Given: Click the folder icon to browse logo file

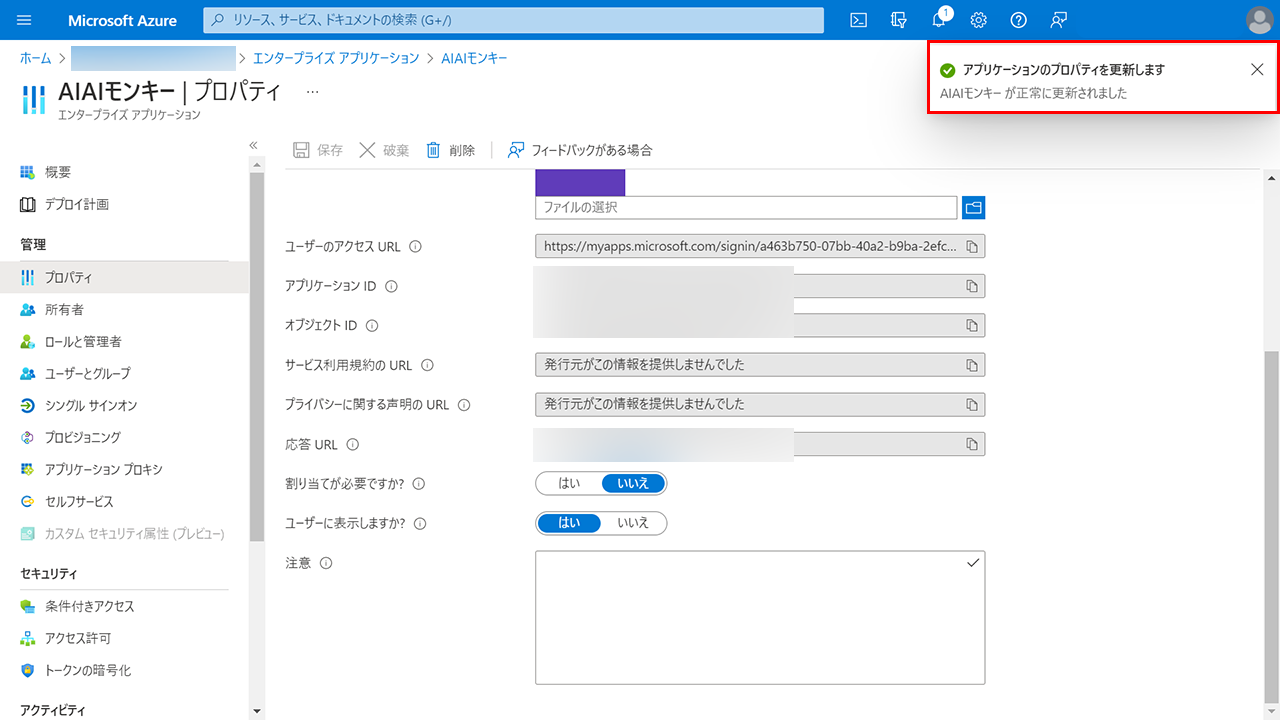Looking at the screenshot, I should 973,207.
